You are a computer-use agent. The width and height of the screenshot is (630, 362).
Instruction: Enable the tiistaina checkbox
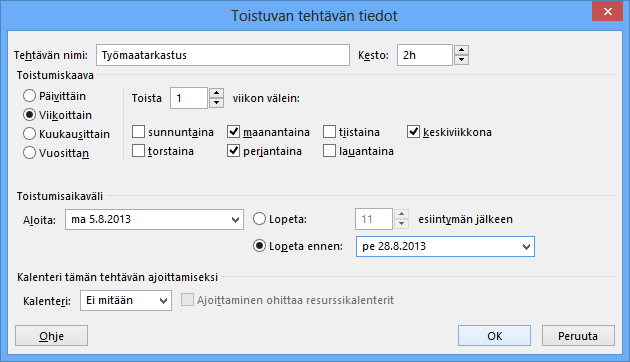[329, 132]
